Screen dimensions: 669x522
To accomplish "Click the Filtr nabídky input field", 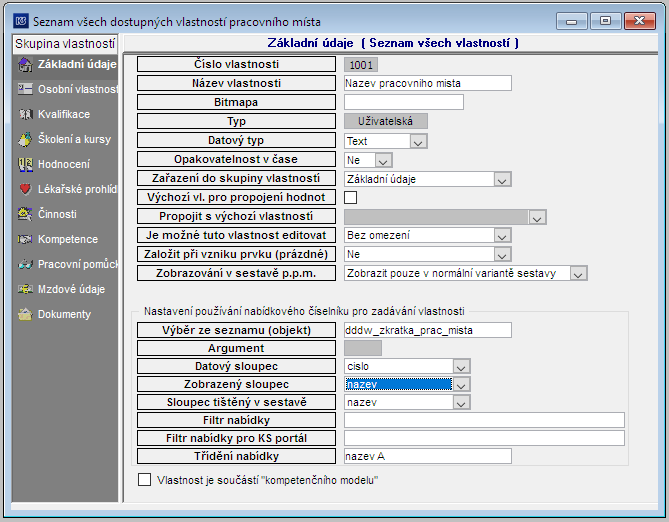I will coord(484,420).
